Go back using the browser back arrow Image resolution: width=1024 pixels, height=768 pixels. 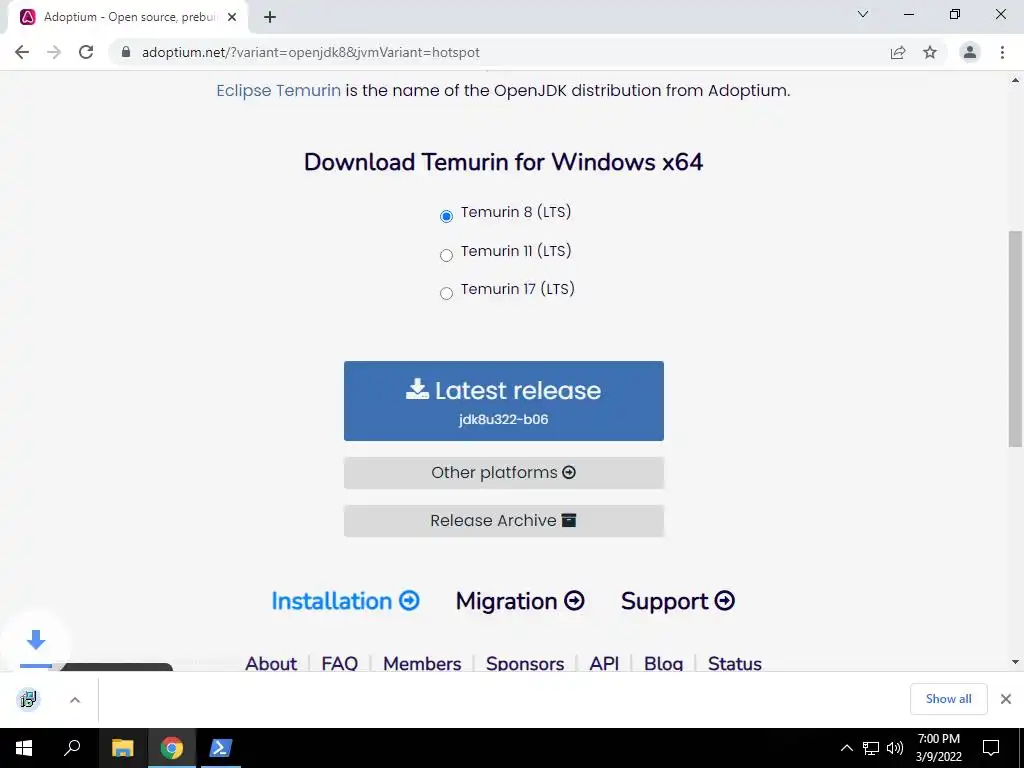(22, 52)
